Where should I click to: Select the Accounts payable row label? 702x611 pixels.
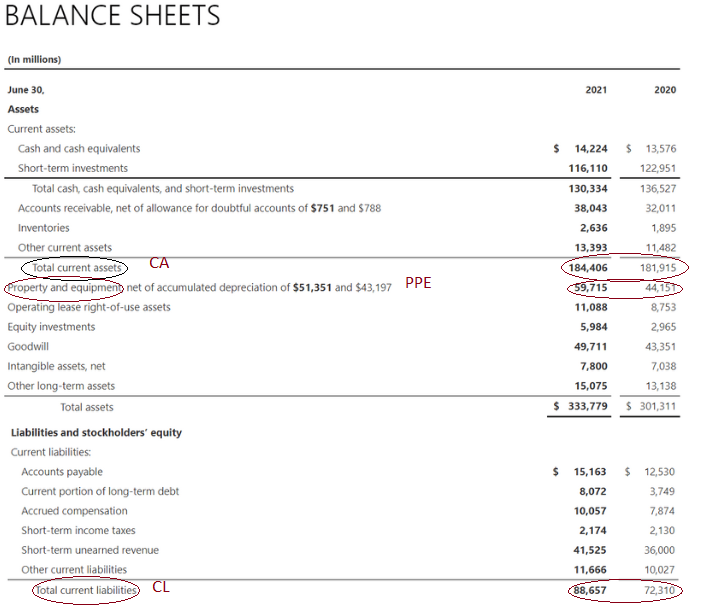(62, 472)
